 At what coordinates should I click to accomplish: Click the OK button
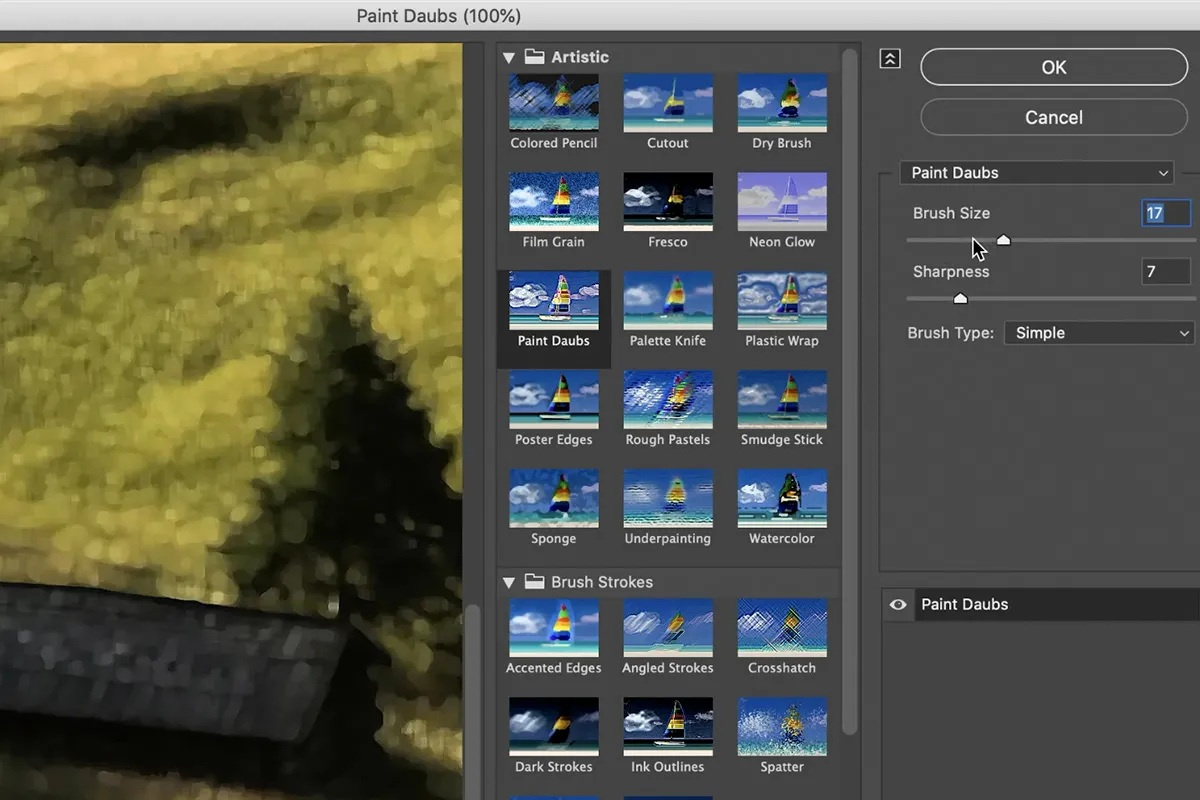tap(1054, 67)
